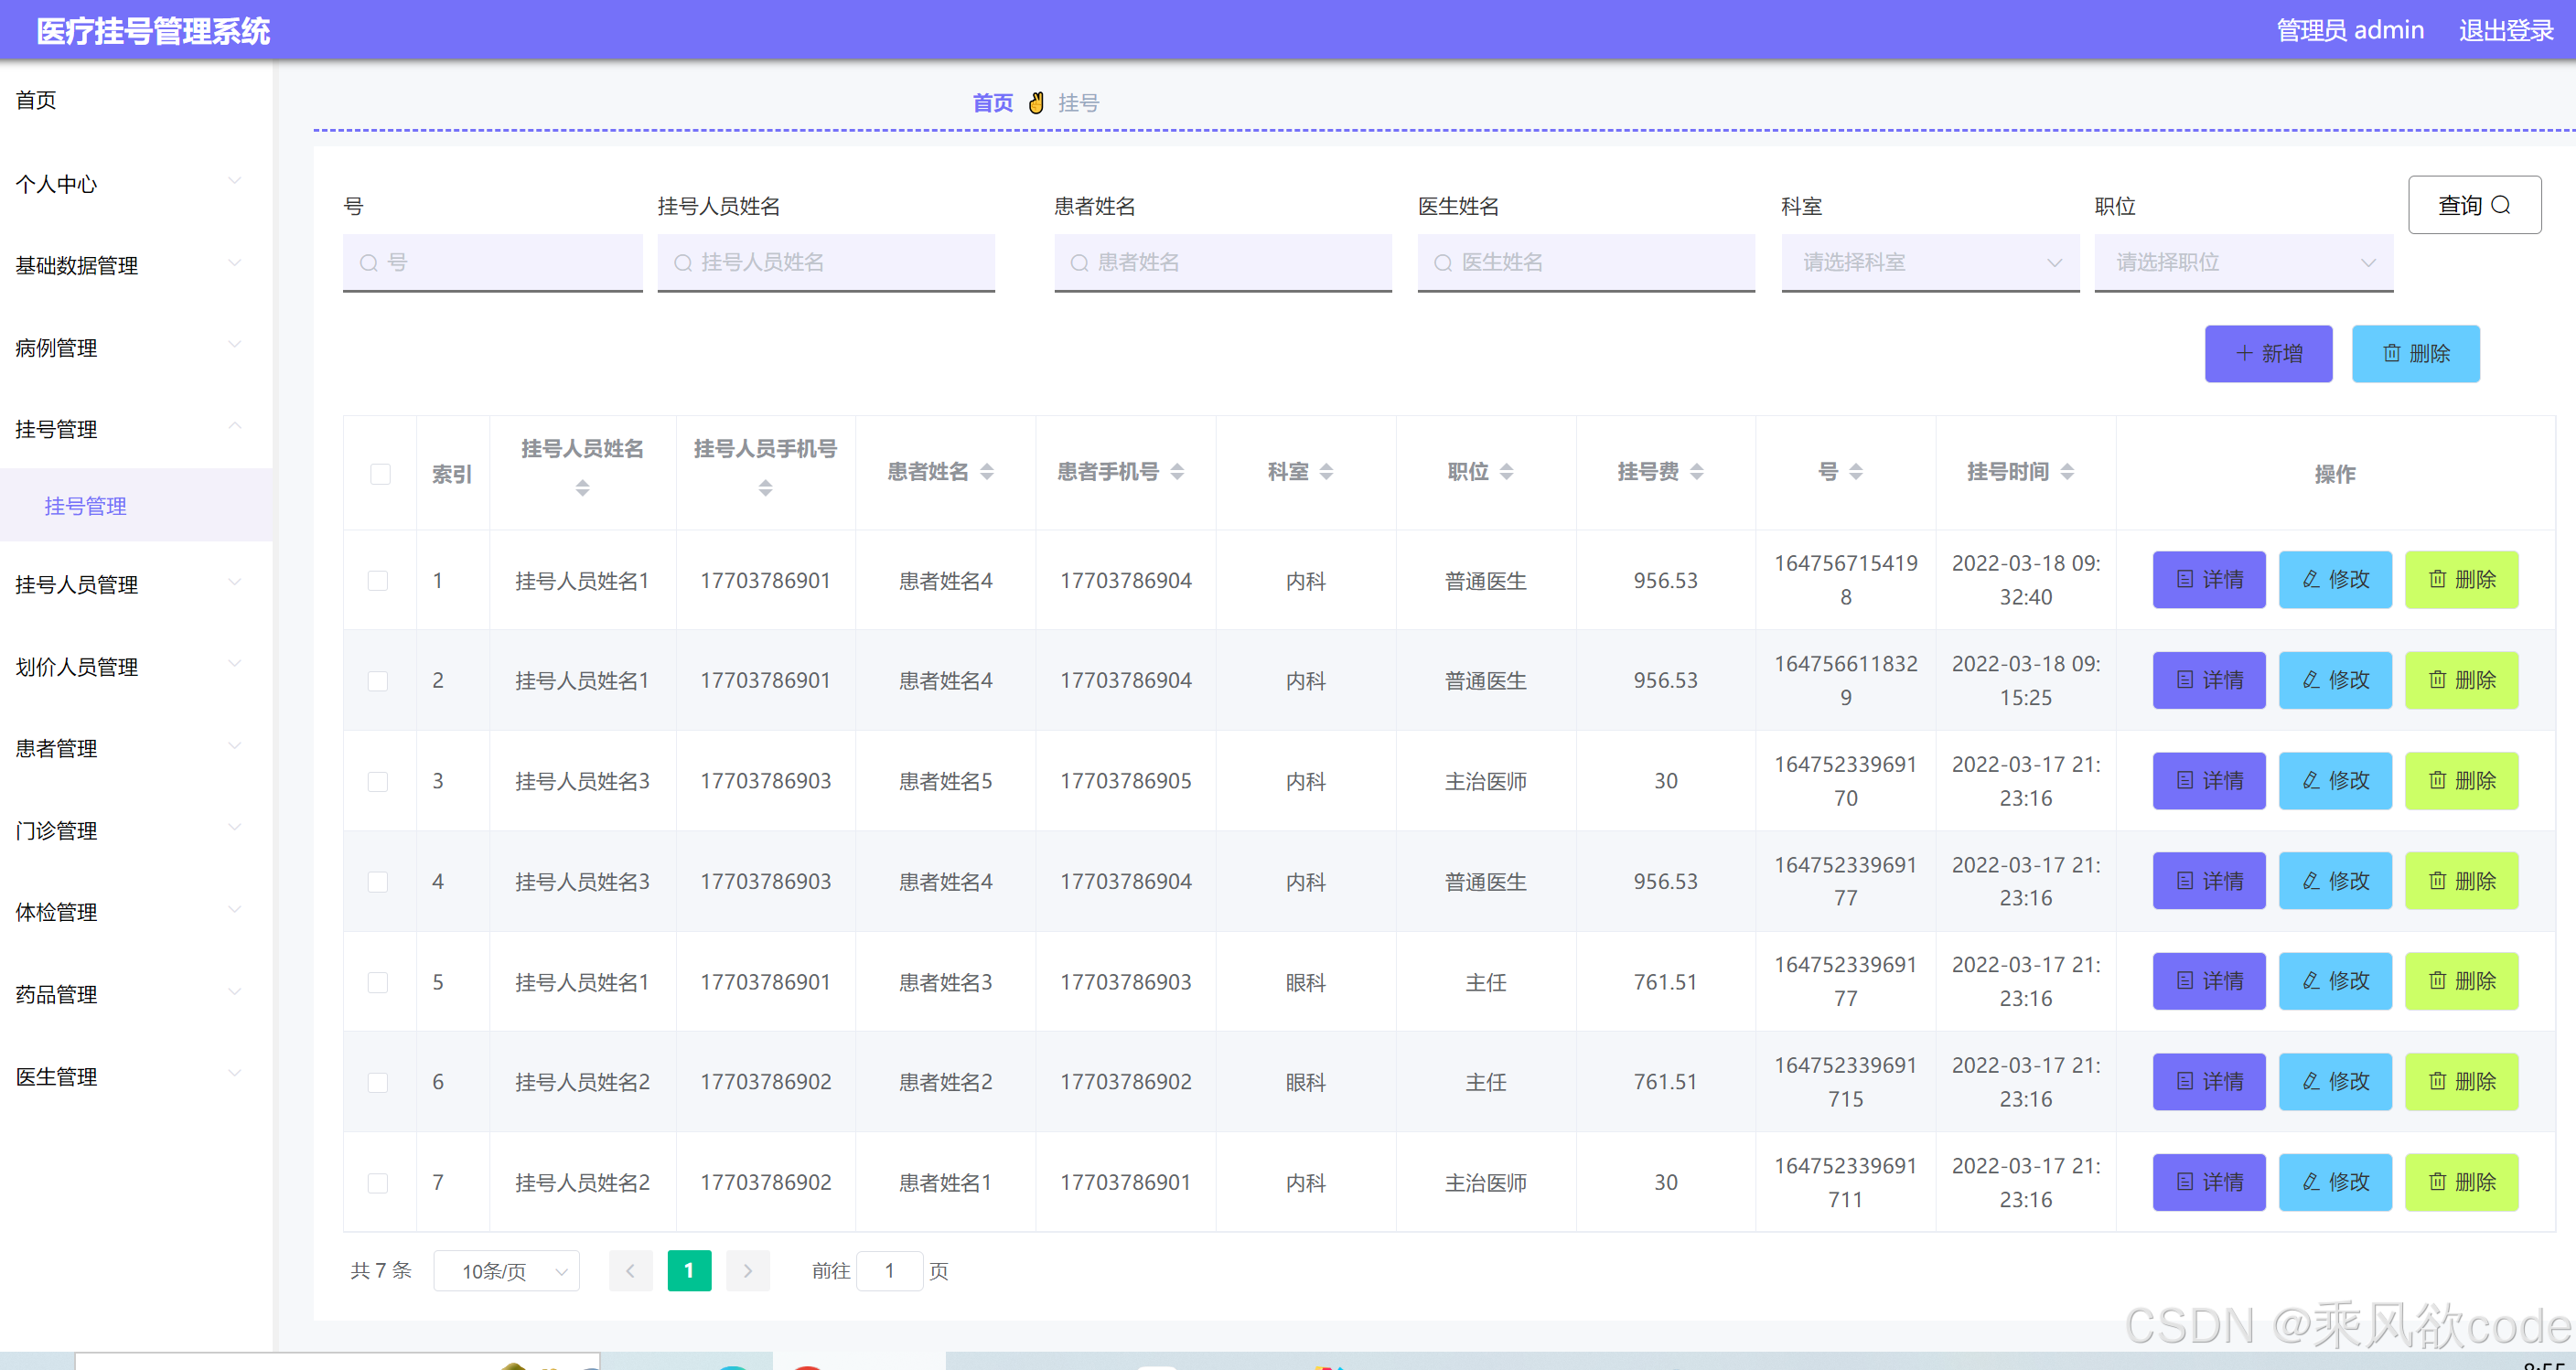Click sort arrows beside 挂号时间 column header
The width and height of the screenshot is (2576, 1370).
click(x=2067, y=472)
